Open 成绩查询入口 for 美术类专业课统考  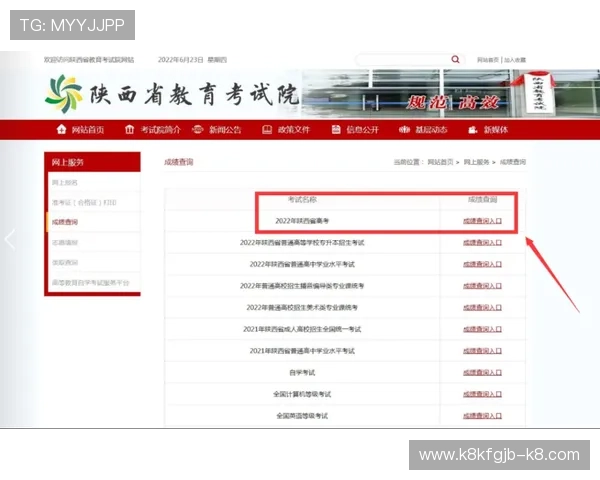click(482, 307)
